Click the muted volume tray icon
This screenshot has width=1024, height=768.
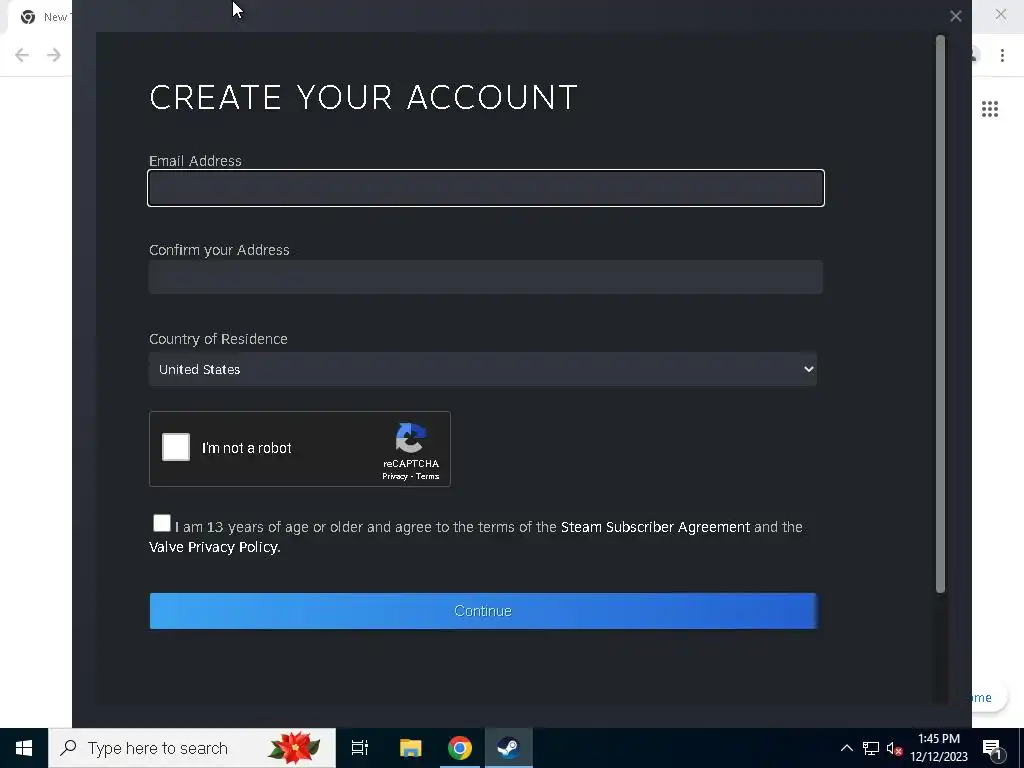point(894,748)
